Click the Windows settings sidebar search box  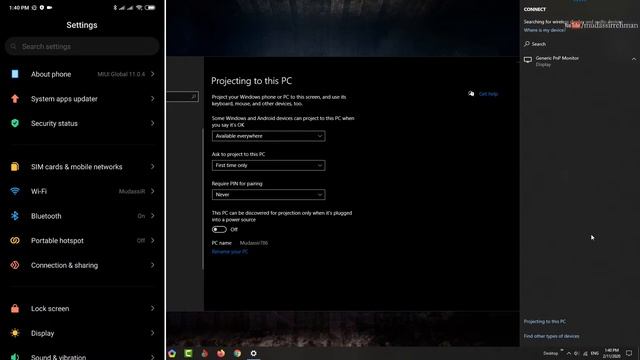click(x=182, y=96)
